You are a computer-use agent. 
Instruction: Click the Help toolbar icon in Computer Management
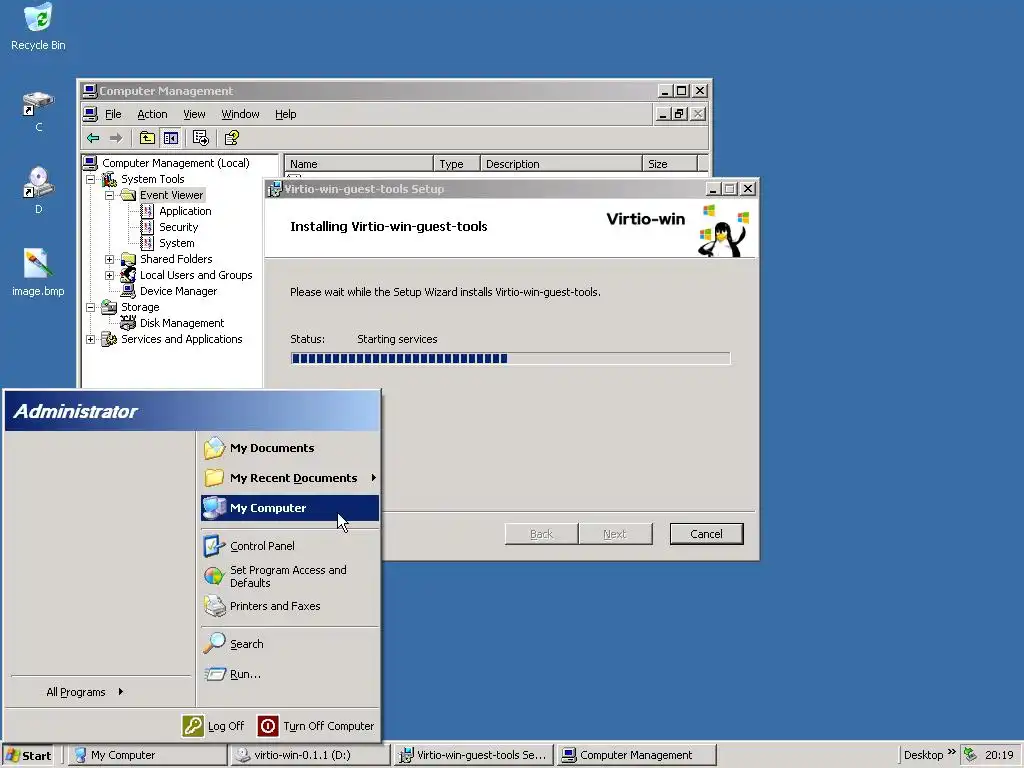(232, 138)
